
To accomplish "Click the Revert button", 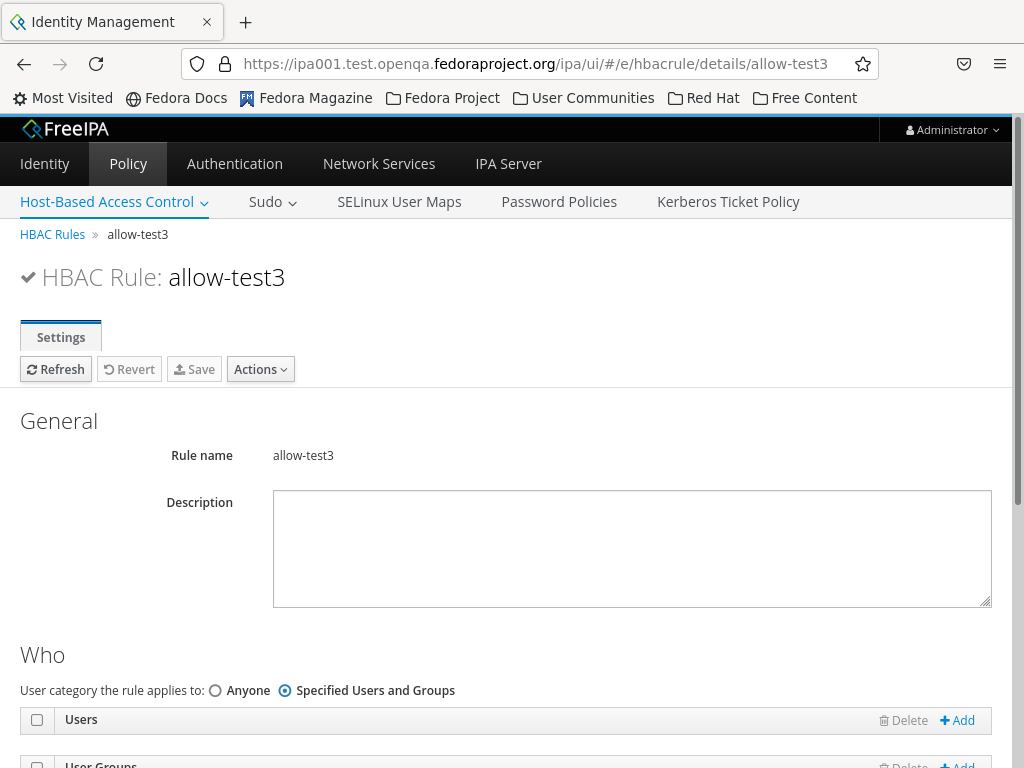I will 129,369.
